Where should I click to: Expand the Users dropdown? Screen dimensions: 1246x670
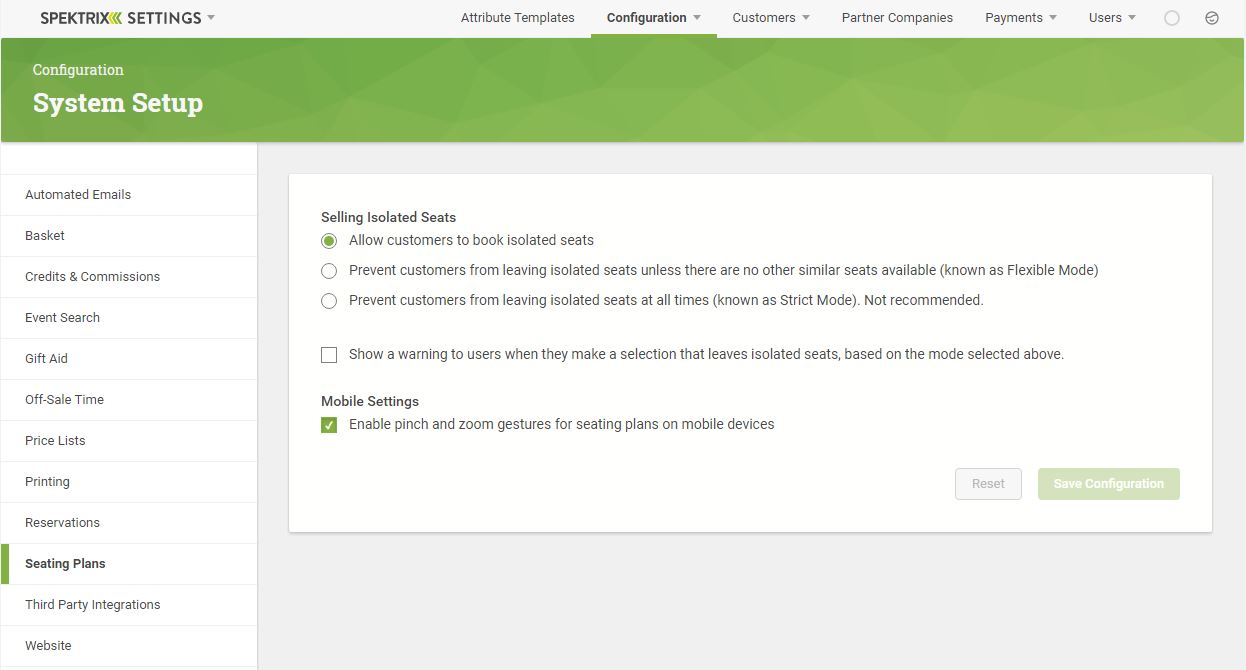(1111, 17)
